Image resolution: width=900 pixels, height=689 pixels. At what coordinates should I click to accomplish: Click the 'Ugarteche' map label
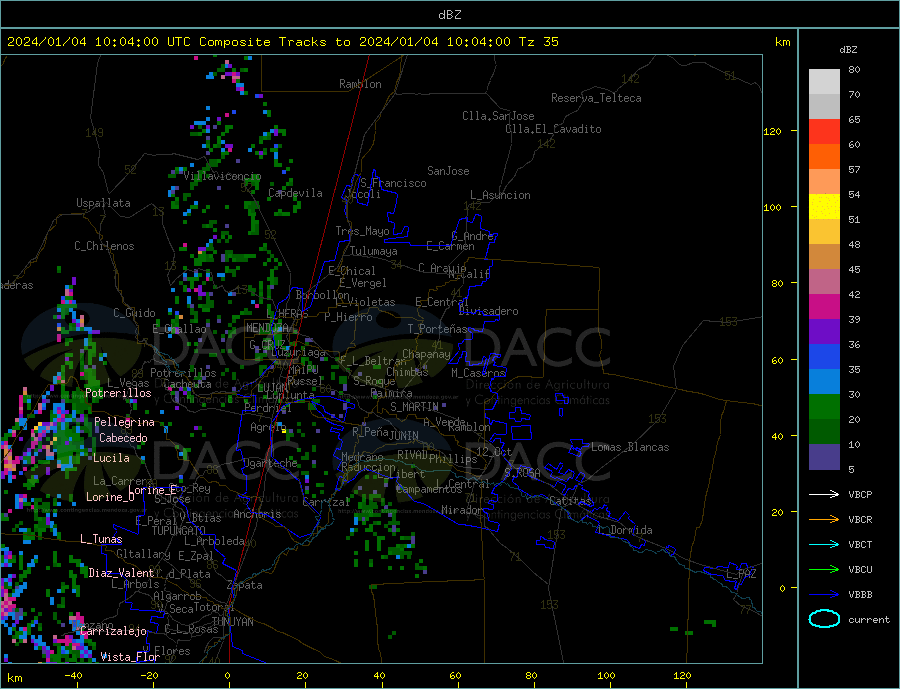pyautogui.click(x=270, y=463)
